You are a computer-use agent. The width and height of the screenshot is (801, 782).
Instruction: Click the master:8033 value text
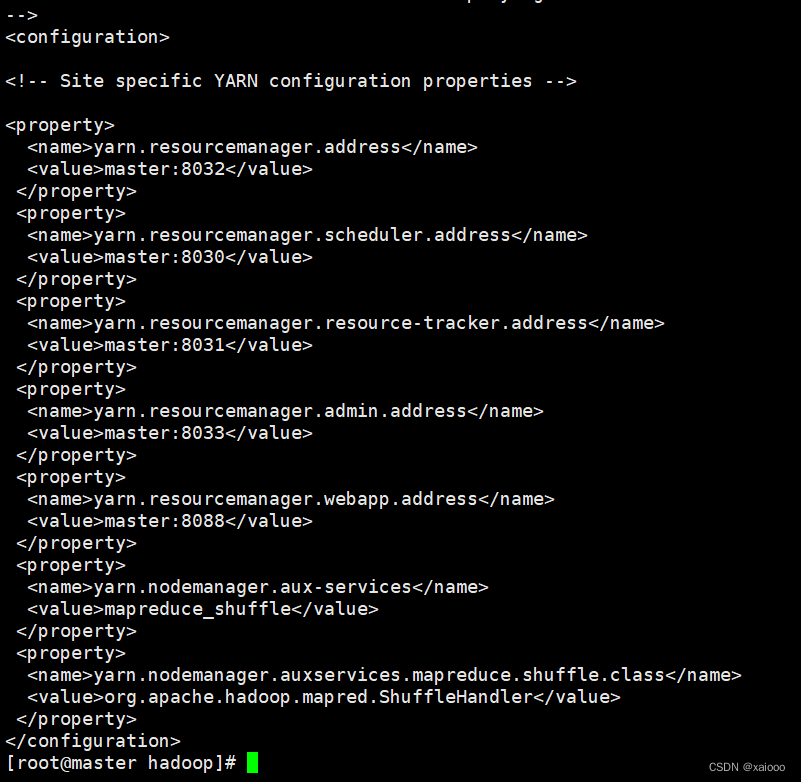click(164, 433)
